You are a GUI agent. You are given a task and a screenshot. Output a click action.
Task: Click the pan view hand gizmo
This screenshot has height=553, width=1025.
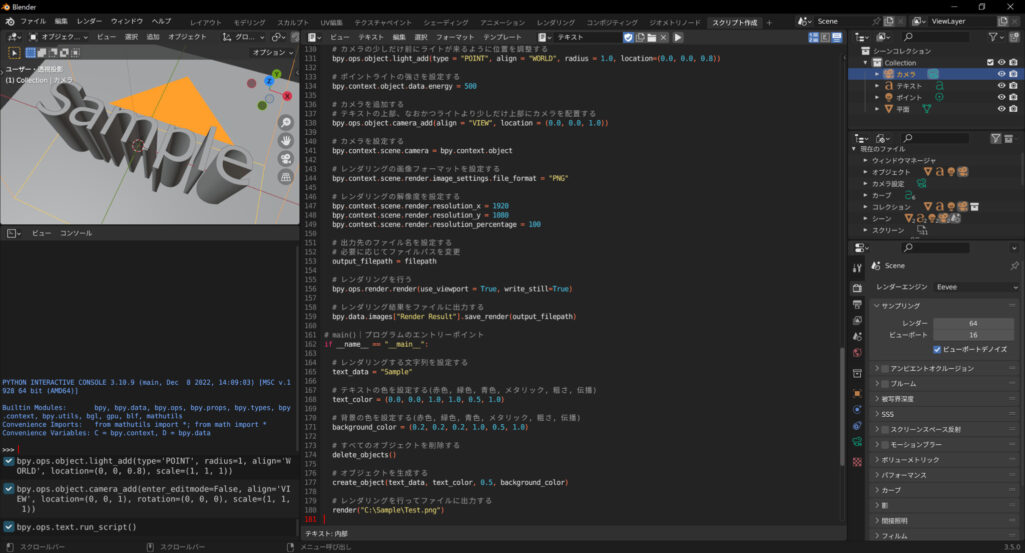coord(286,141)
